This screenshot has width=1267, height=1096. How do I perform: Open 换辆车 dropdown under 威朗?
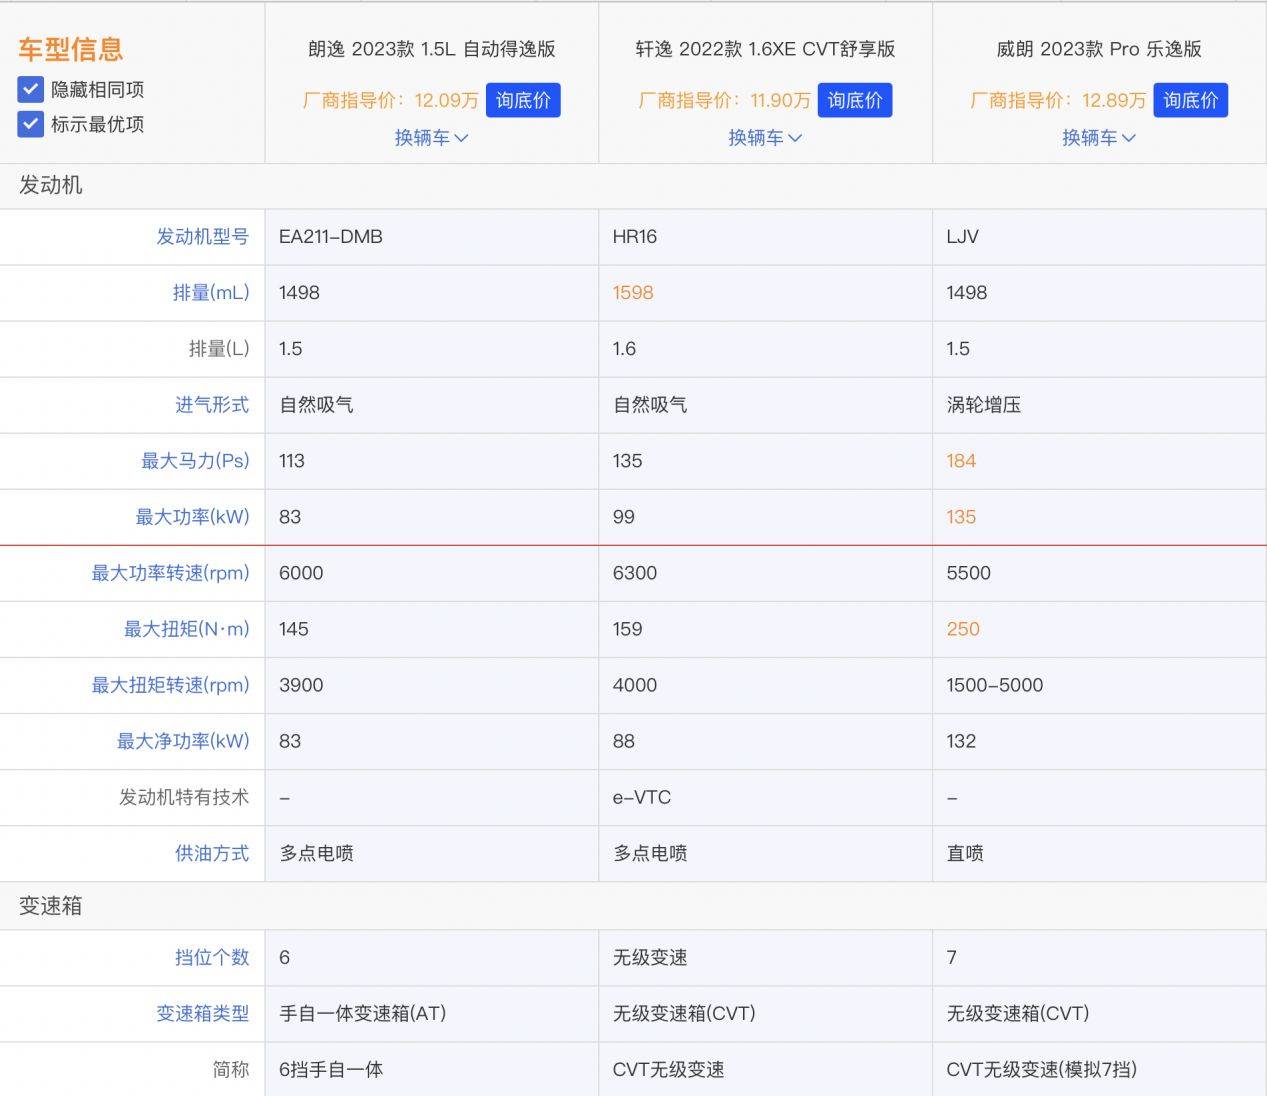1098,138
